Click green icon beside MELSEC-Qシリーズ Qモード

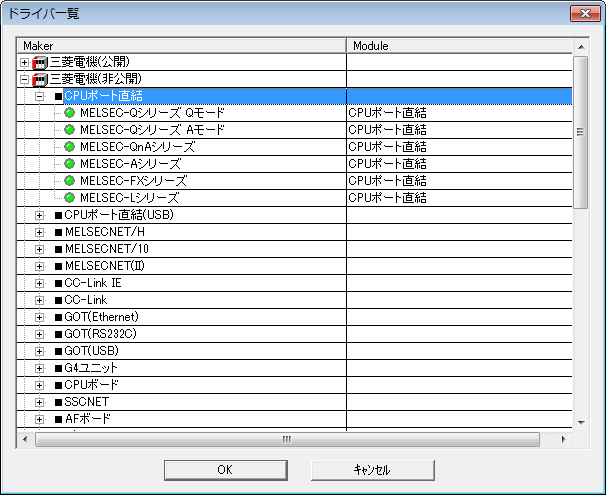[x=70, y=113]
